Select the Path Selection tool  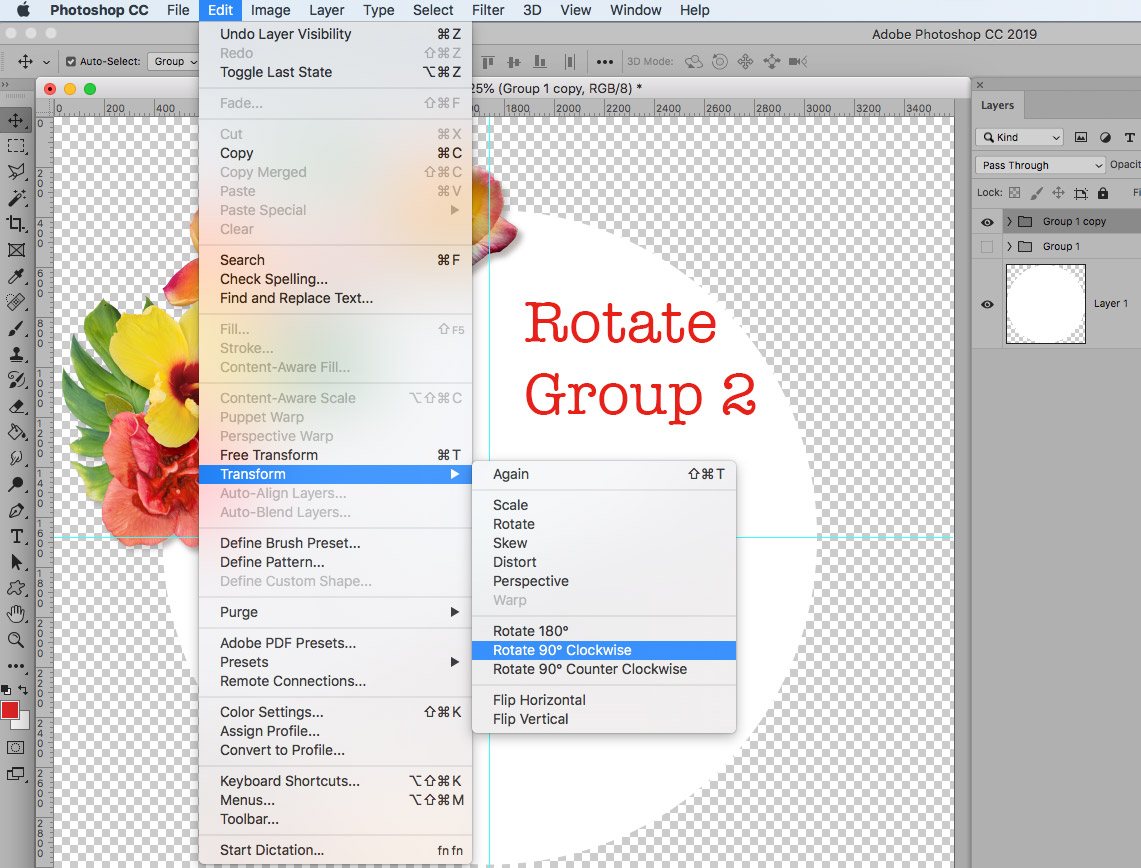tap(15, 562)
